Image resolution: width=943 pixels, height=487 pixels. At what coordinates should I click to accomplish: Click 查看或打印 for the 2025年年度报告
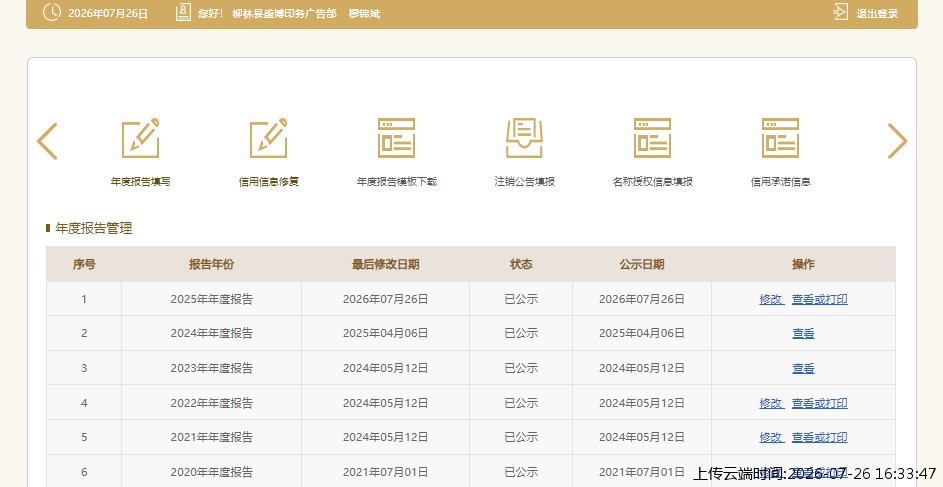pyautogui.click(x=820, y=299)
